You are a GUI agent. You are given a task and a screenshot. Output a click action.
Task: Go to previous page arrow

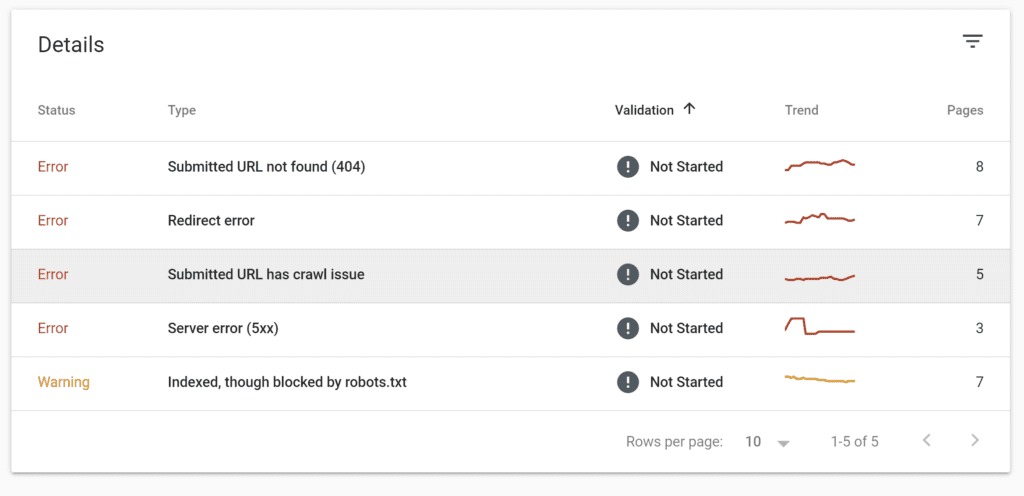click(x=926, y=441)
